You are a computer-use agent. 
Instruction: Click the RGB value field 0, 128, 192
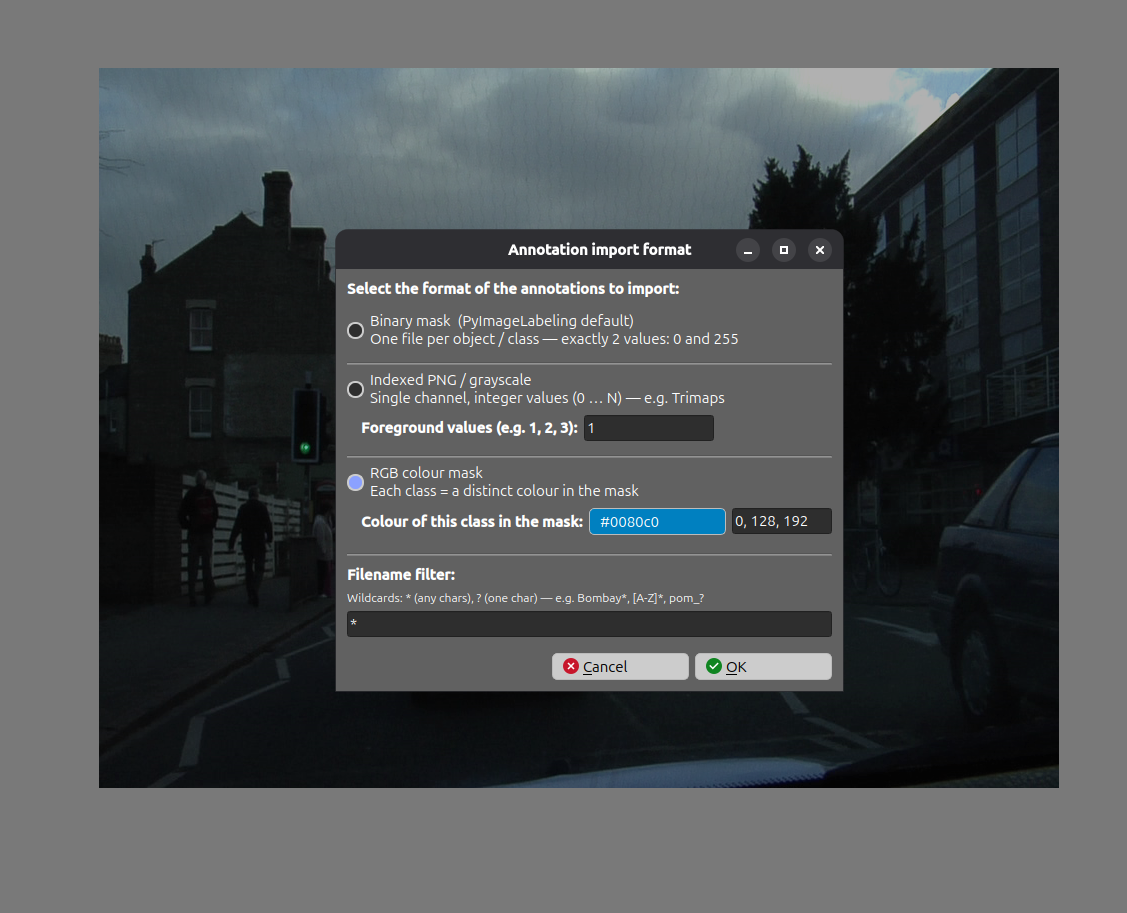point(781,521)
